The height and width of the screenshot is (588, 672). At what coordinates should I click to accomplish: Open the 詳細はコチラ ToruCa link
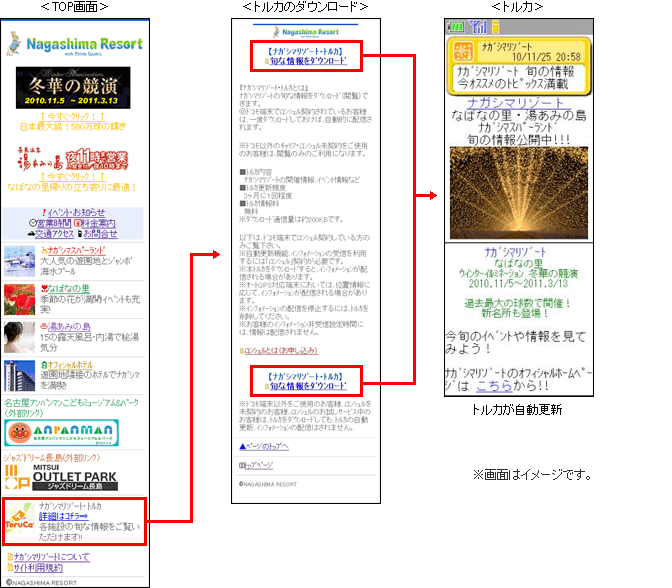(63, 516)
